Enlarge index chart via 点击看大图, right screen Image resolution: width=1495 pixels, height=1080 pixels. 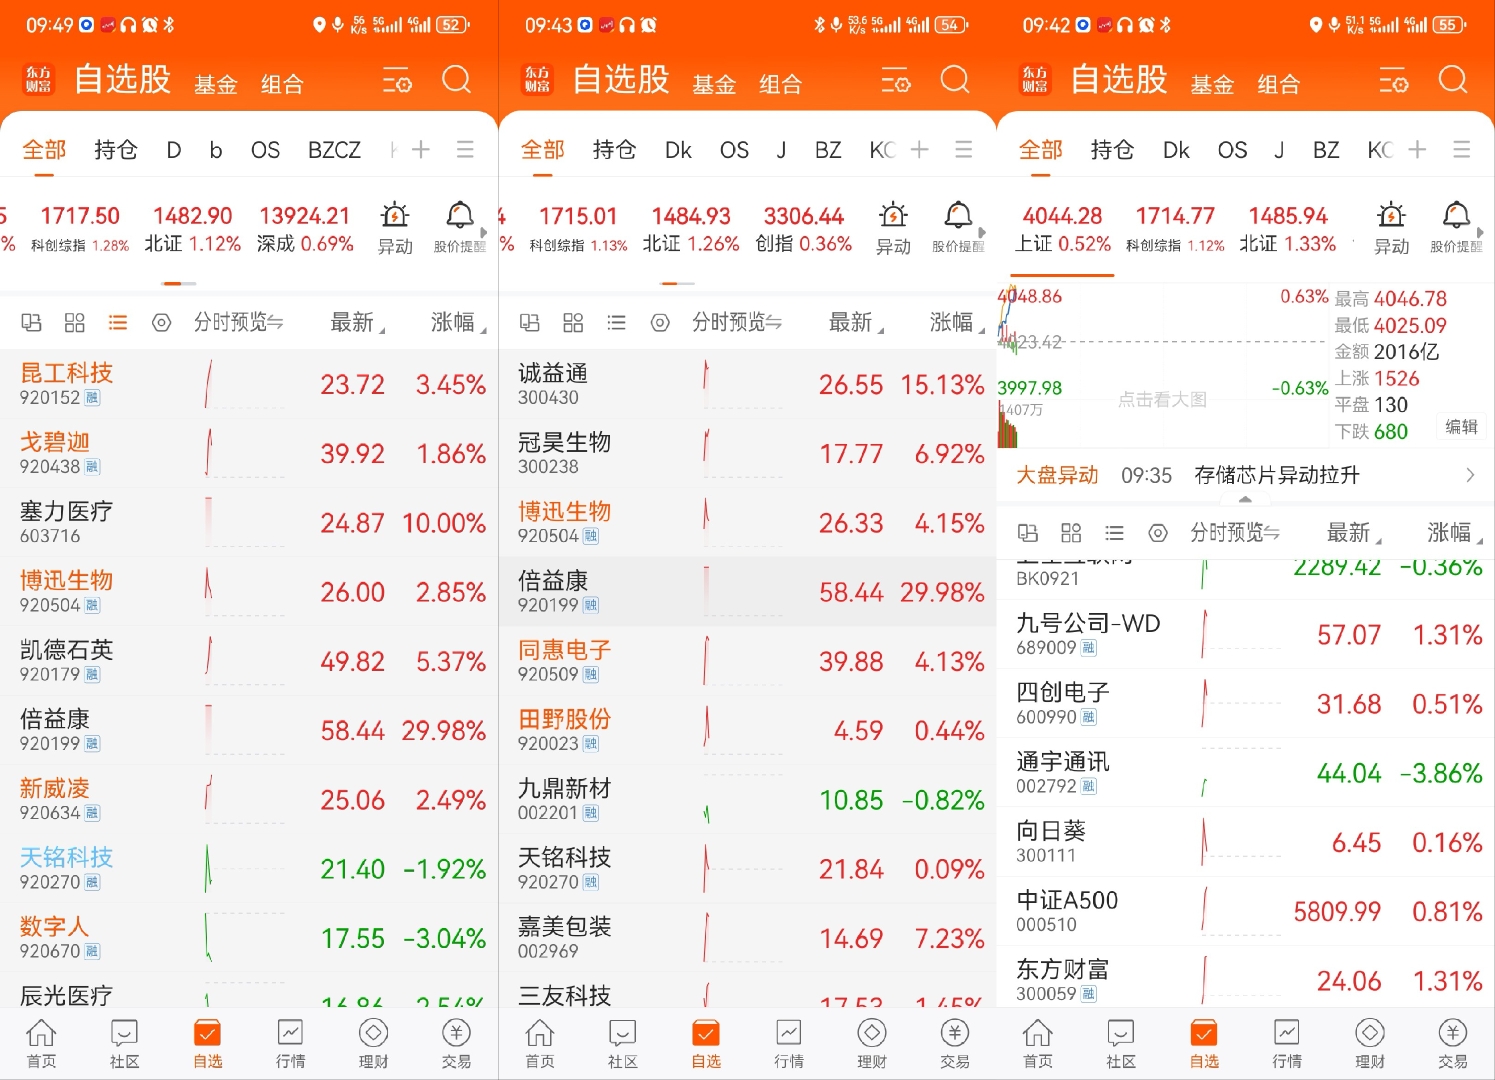click(x=1162, y=400)
